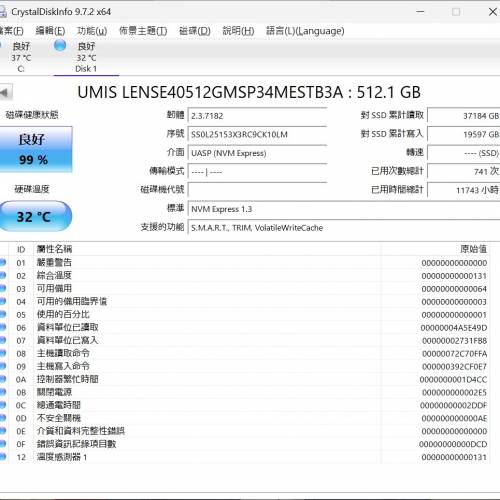The image size is (500, 500).
Task: Select attribute row 03 可用備用
Action: 245,289
